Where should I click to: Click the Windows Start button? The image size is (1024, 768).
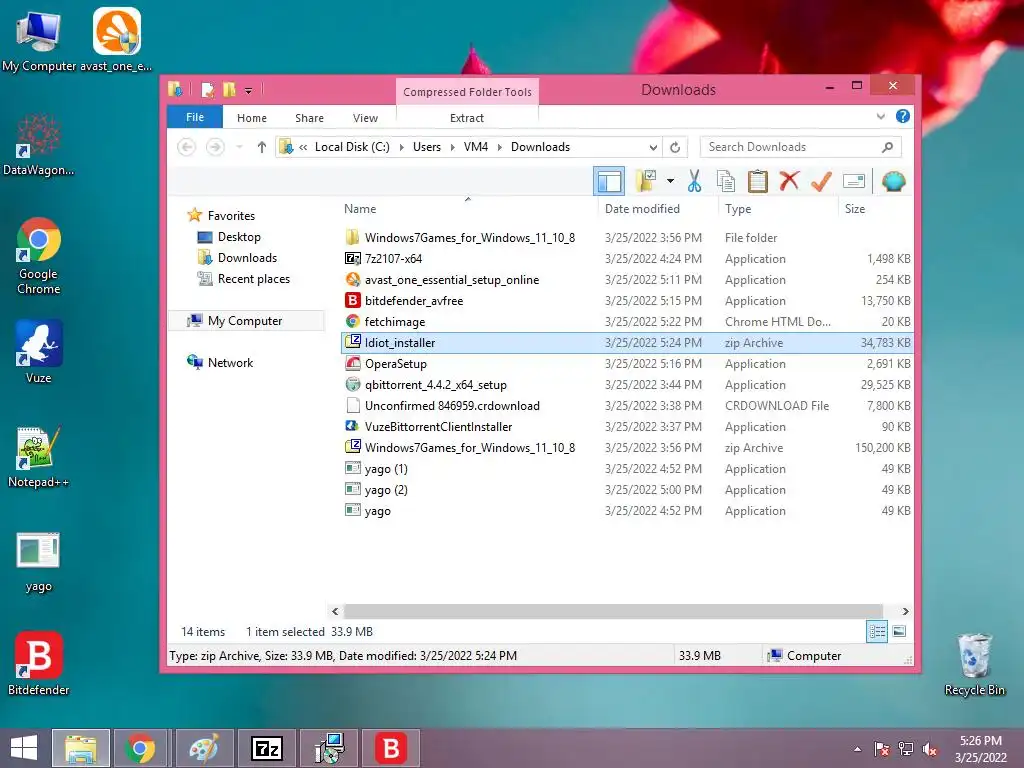point(24,748)
